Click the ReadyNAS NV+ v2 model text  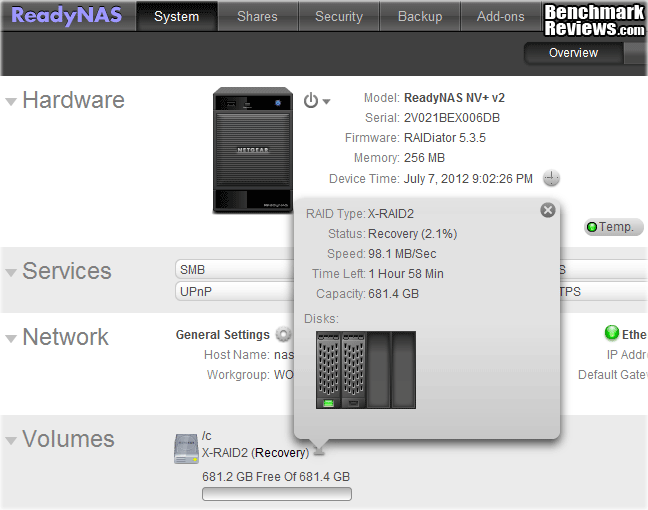454,98
